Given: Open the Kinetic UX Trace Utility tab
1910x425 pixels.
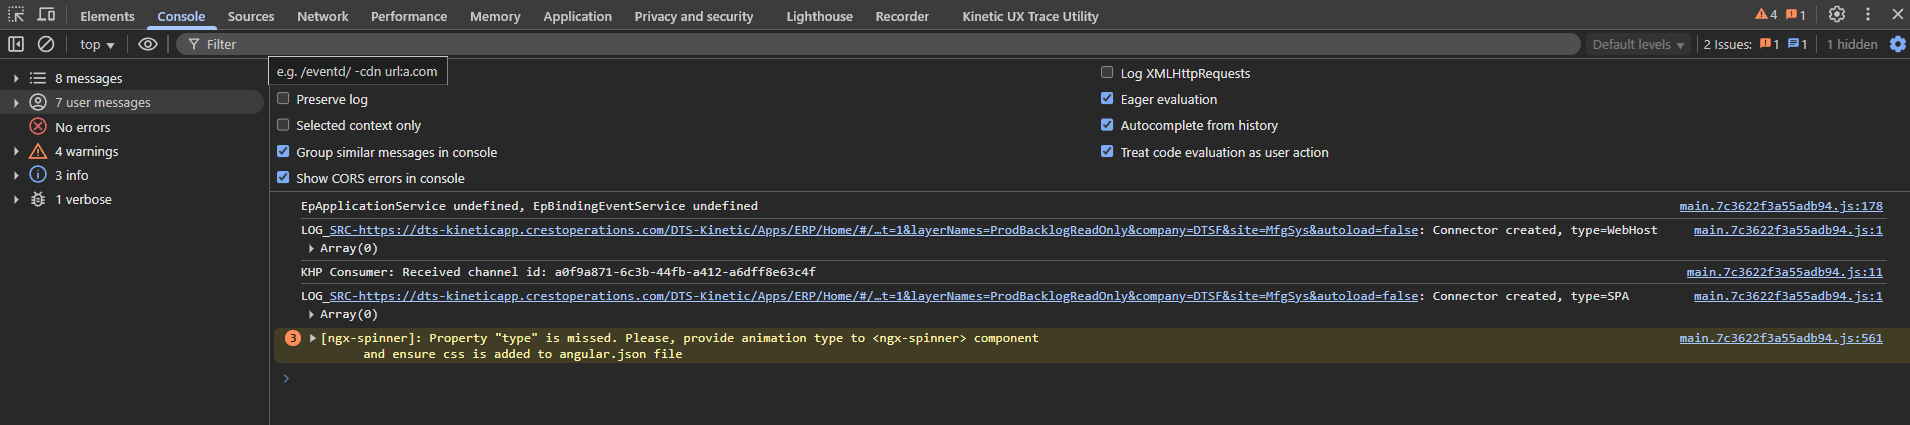Looking at the screenshot, I should pos(1030,17).
